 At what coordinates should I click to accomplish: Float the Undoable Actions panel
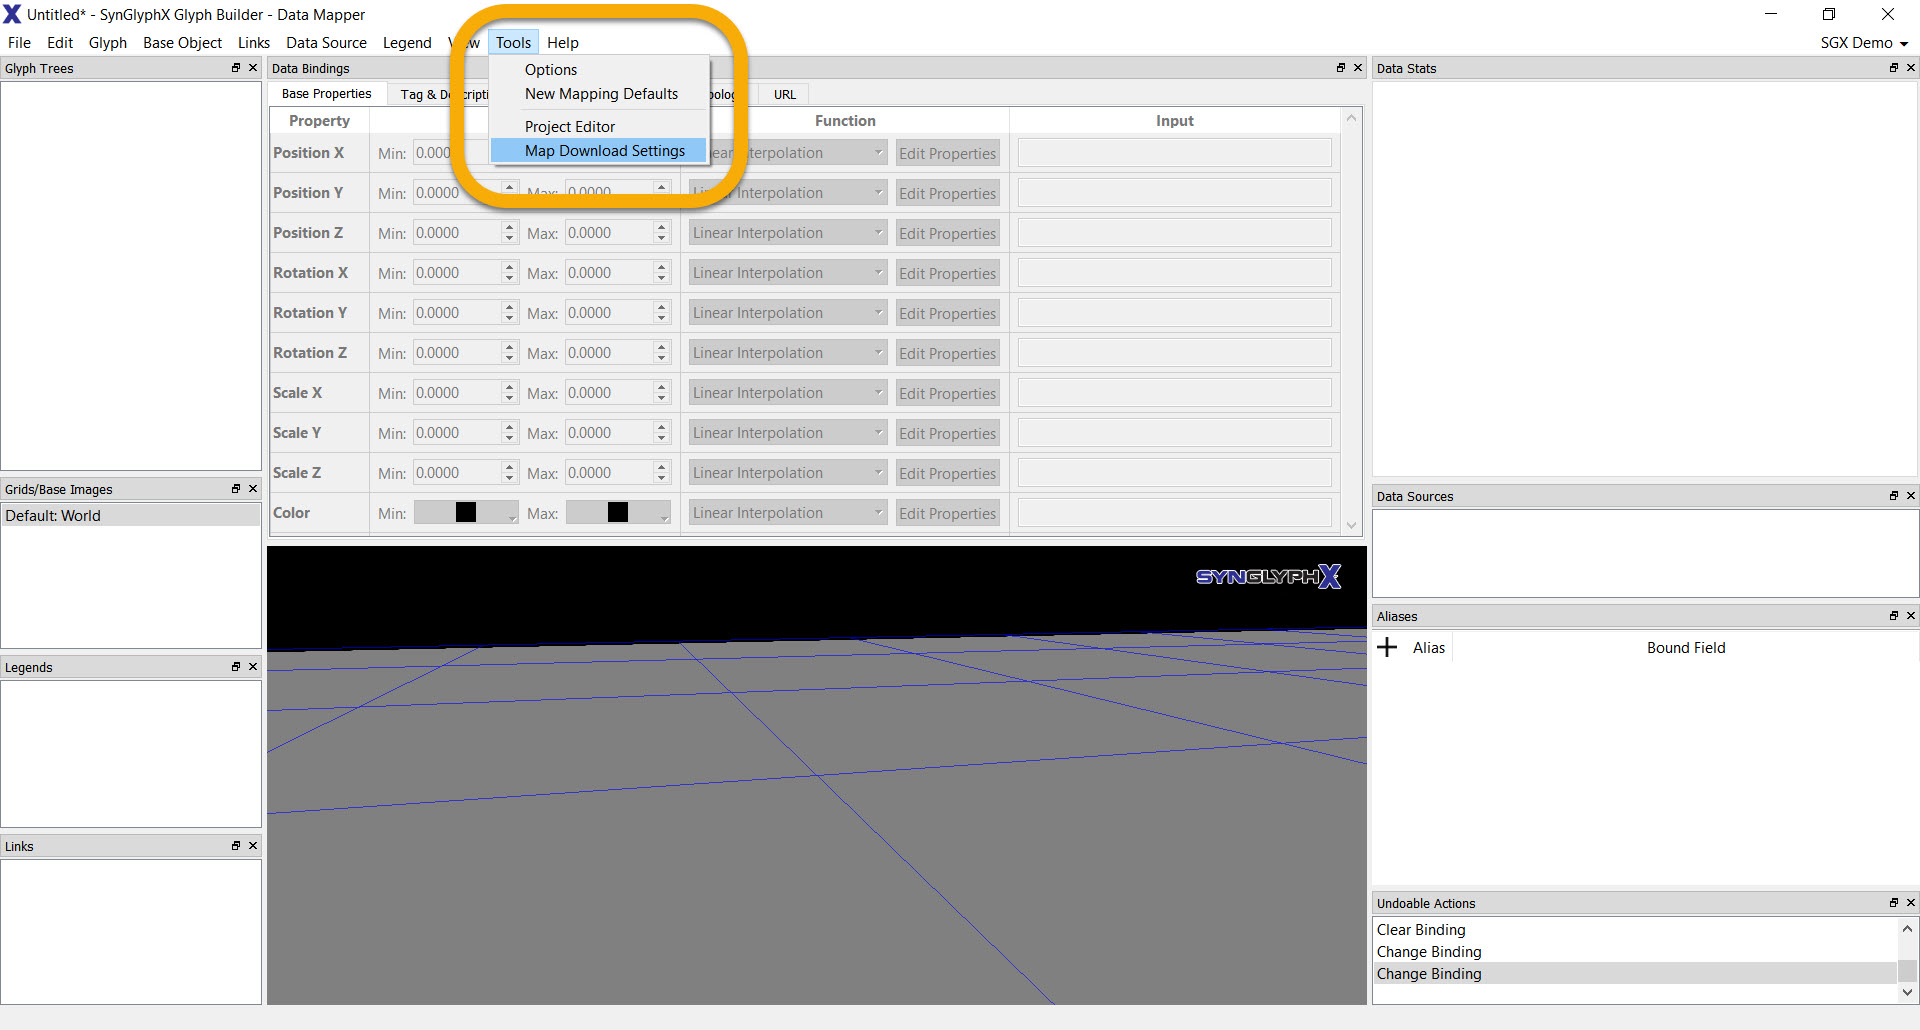(x=1894, y=903)
